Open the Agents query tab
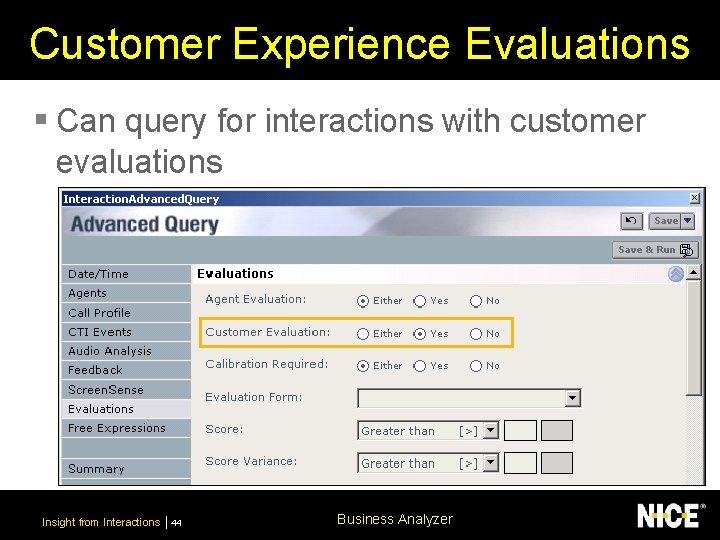 coord(126,293)
